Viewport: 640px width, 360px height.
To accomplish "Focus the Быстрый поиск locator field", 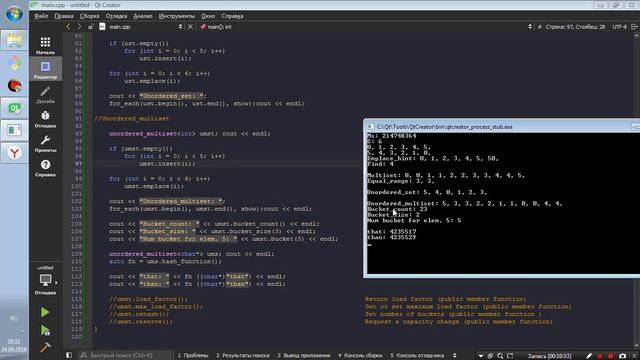I will click(126, 356).
